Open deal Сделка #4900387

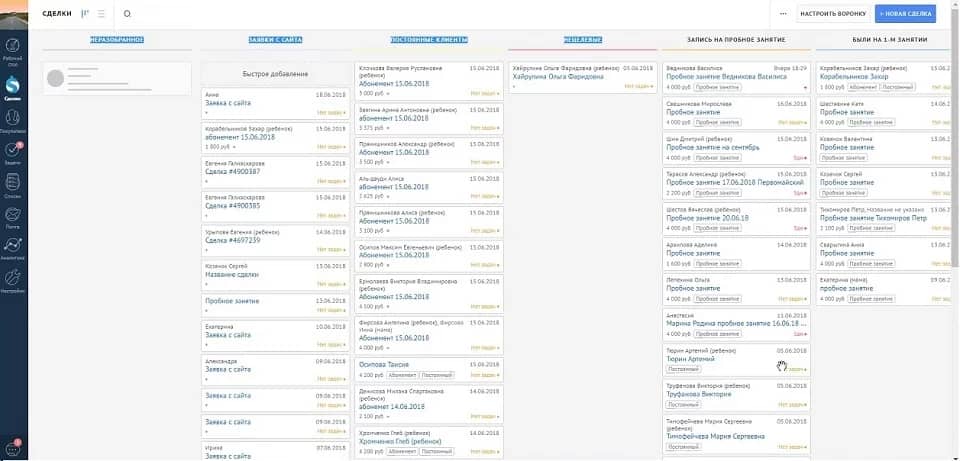233,172
